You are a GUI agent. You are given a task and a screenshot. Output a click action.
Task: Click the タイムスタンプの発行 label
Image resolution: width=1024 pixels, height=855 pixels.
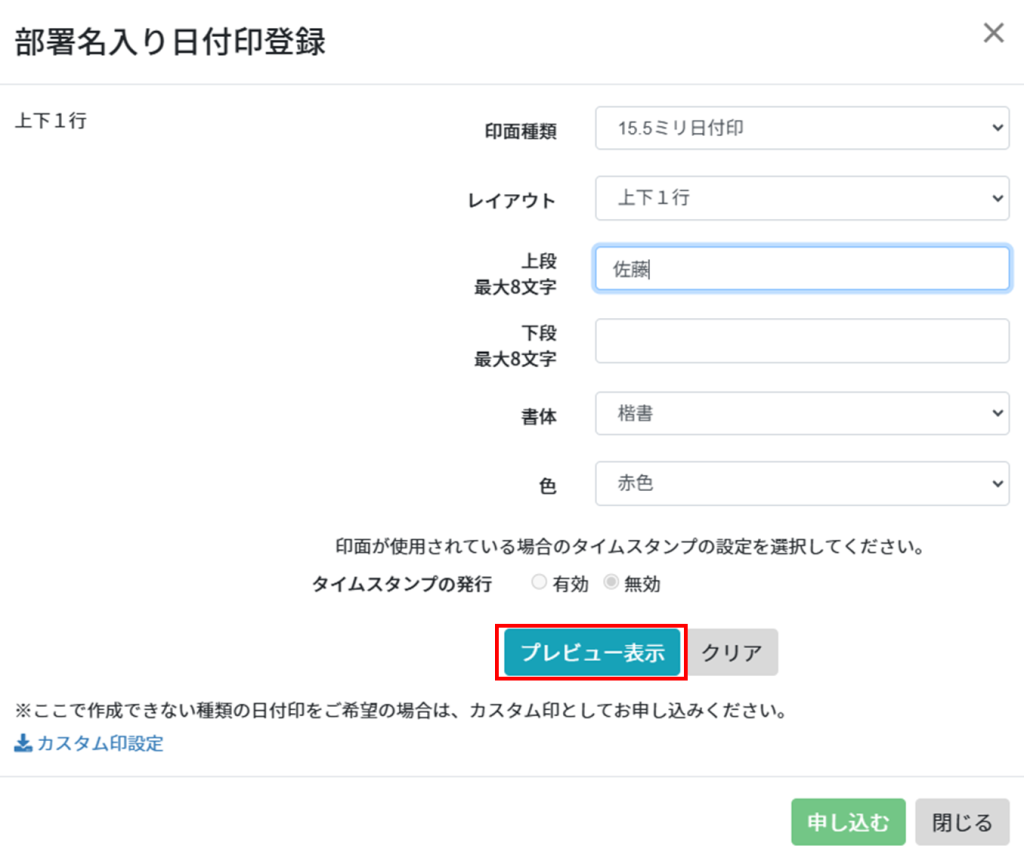(402, 585)
